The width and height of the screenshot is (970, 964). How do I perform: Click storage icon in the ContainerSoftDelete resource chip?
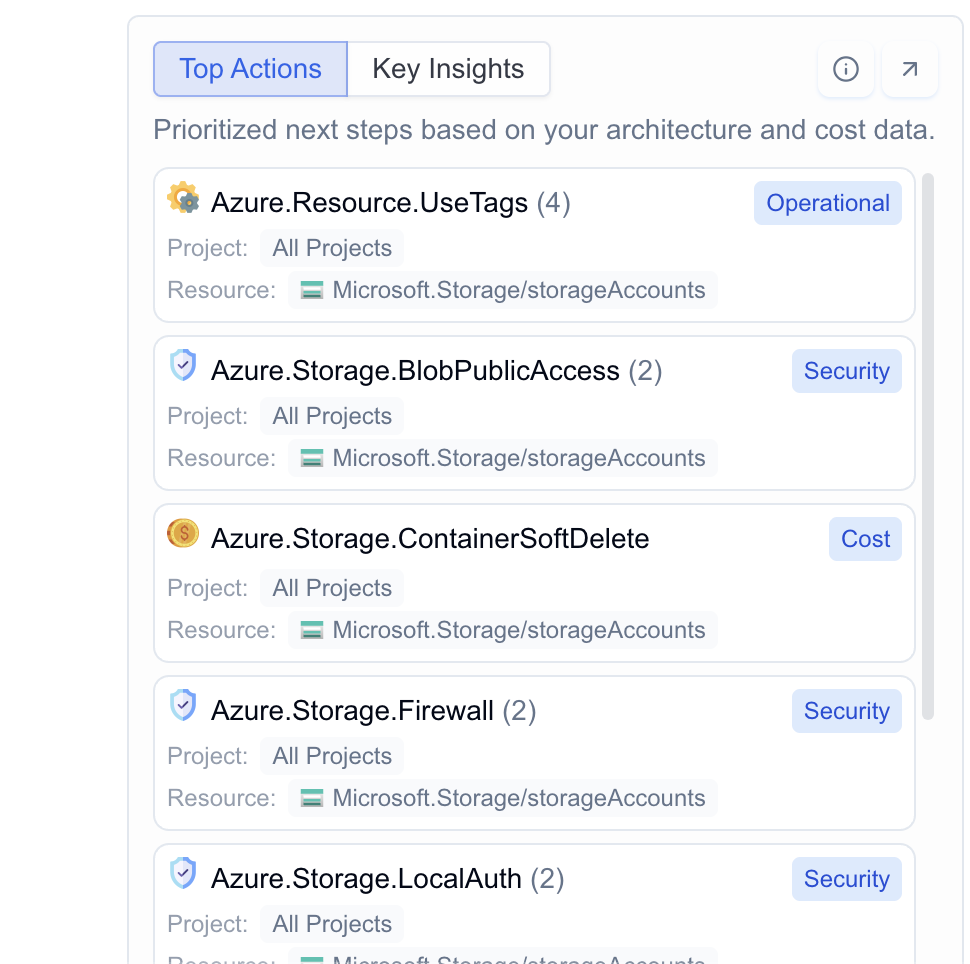[312, 630]
